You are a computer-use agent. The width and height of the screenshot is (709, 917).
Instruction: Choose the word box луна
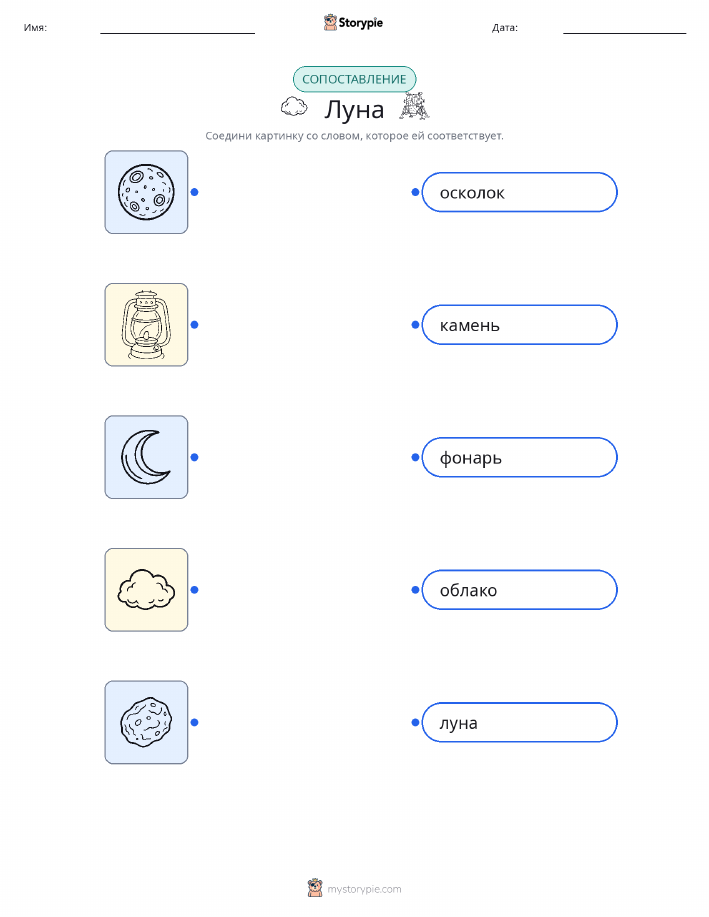coord(519,722)
